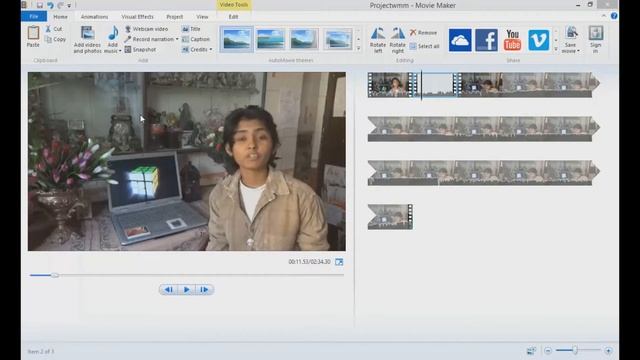Open the File menu

coord(34,16)
